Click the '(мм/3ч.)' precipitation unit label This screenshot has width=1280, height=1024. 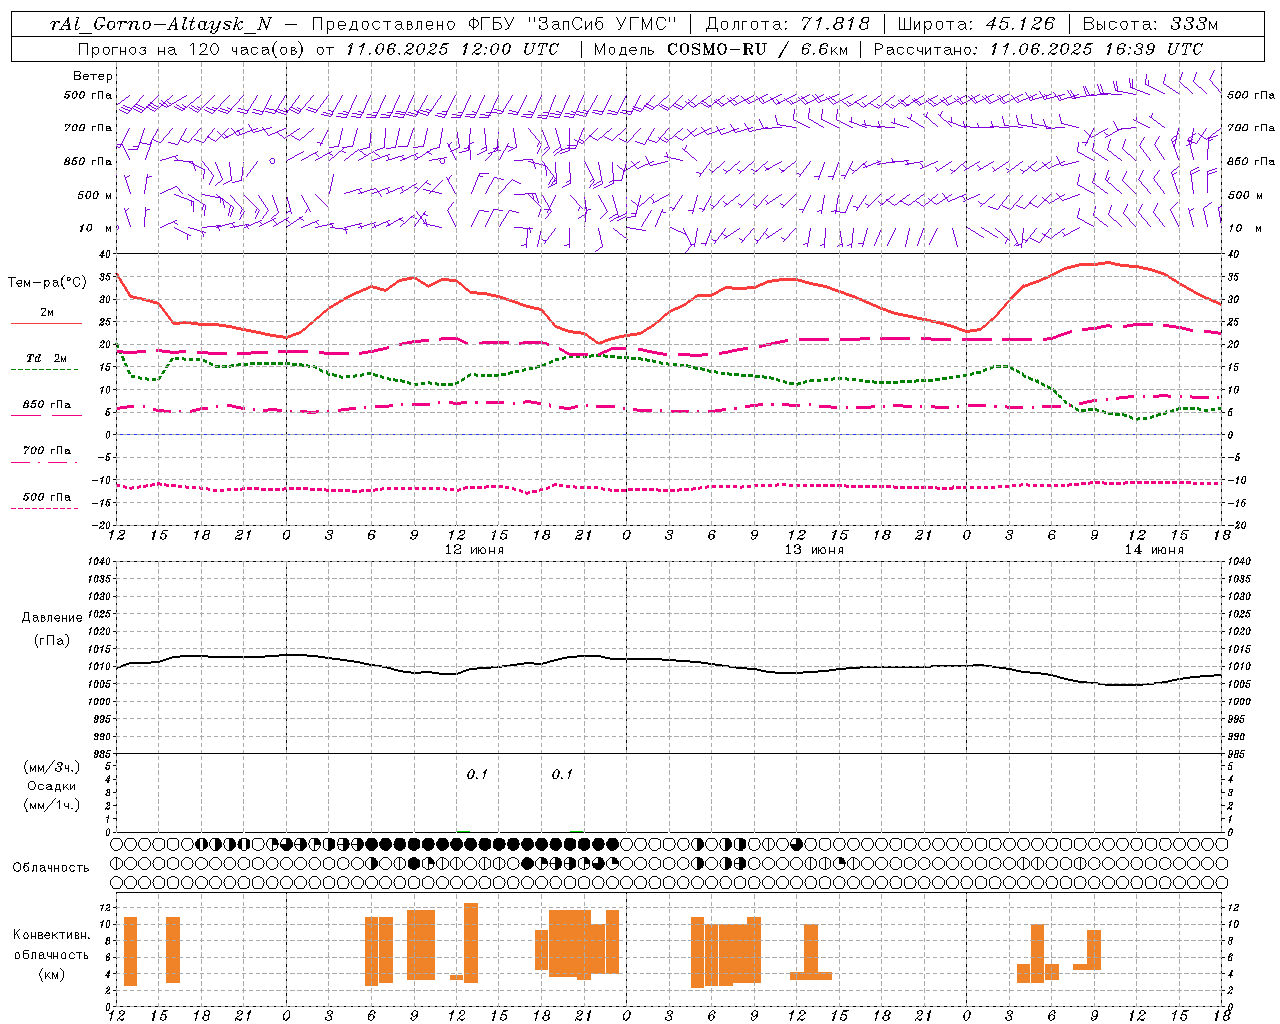52,767
